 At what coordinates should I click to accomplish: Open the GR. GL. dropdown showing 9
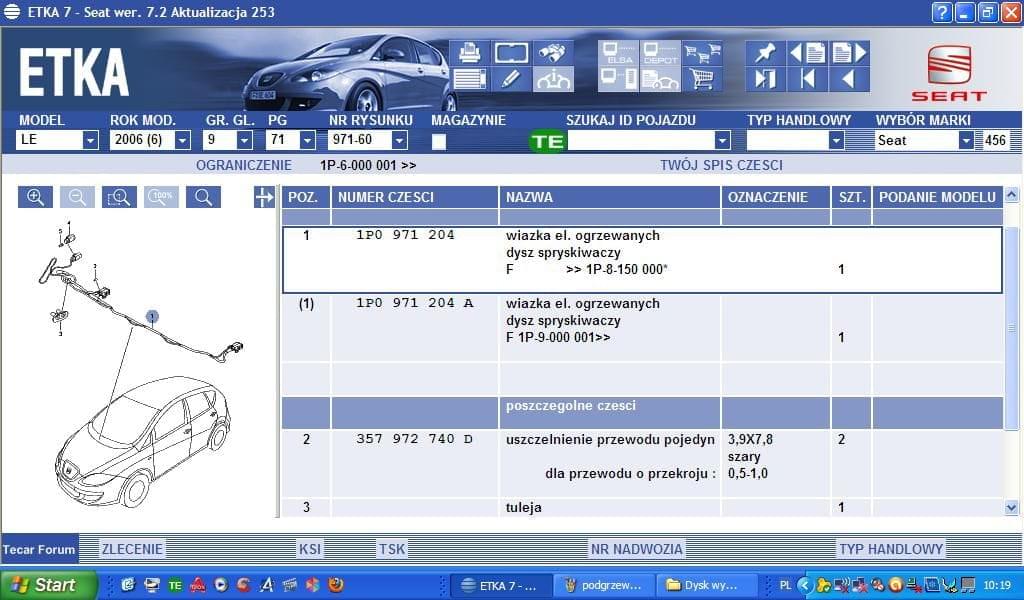(x=245, y=140)
